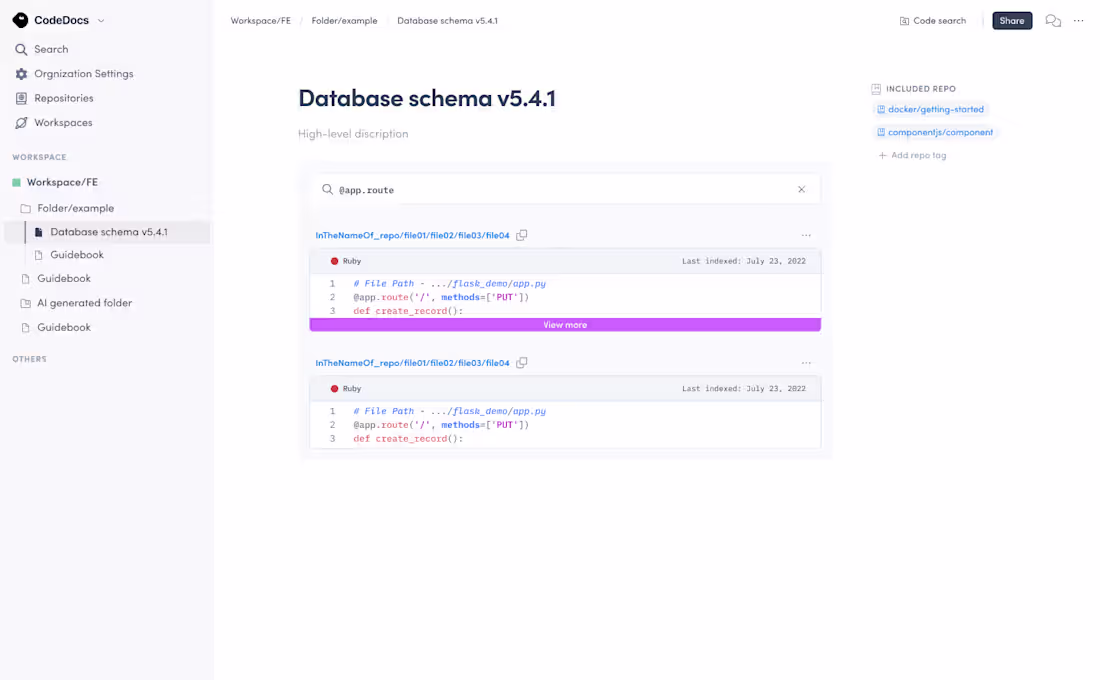Copy the first file path link icon
Image resolution: width=1100 pixels, height=680 pixels.
521,234
